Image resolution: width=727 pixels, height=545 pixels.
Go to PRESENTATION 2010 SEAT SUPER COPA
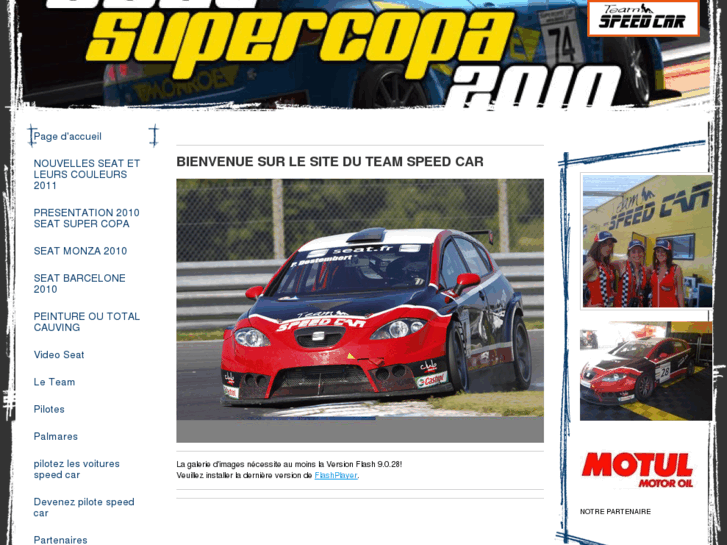(86, 218)
